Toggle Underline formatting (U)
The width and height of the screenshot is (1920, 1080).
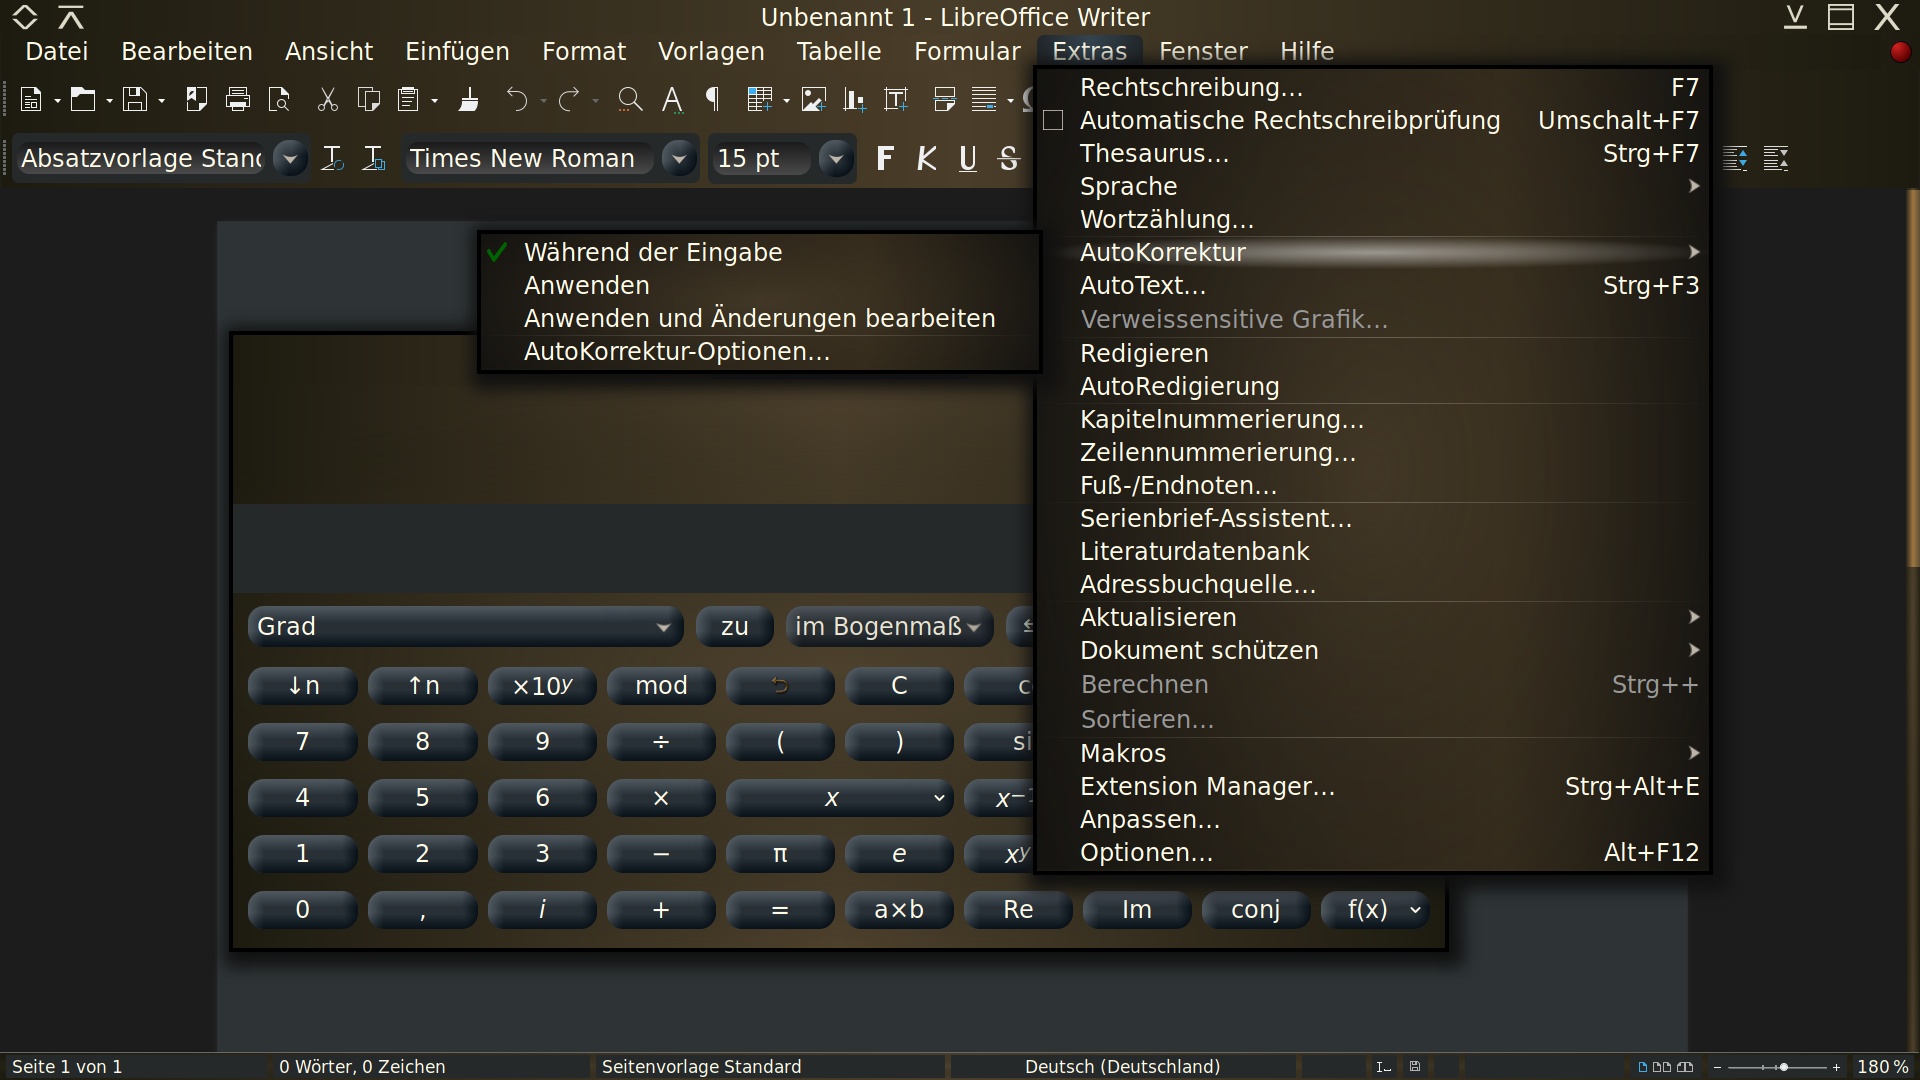point(968,158)
